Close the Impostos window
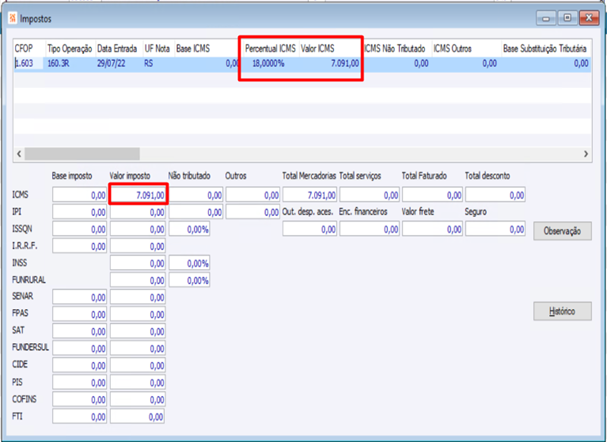 click(589, 18)
